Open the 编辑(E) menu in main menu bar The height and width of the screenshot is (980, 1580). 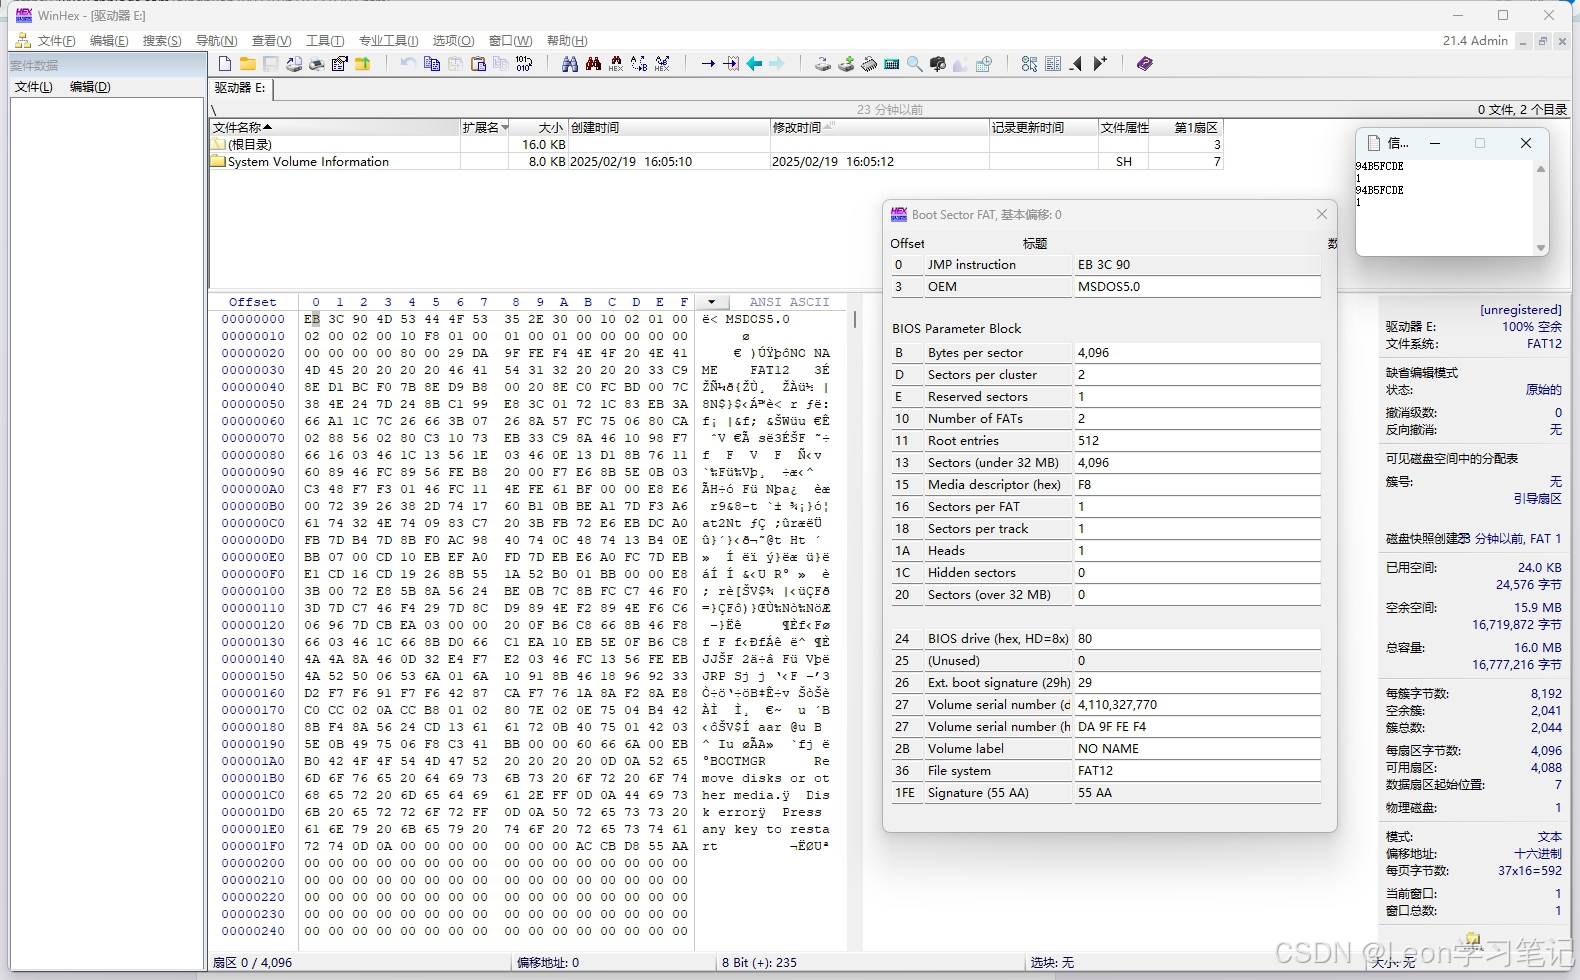[x=109, y=41]
